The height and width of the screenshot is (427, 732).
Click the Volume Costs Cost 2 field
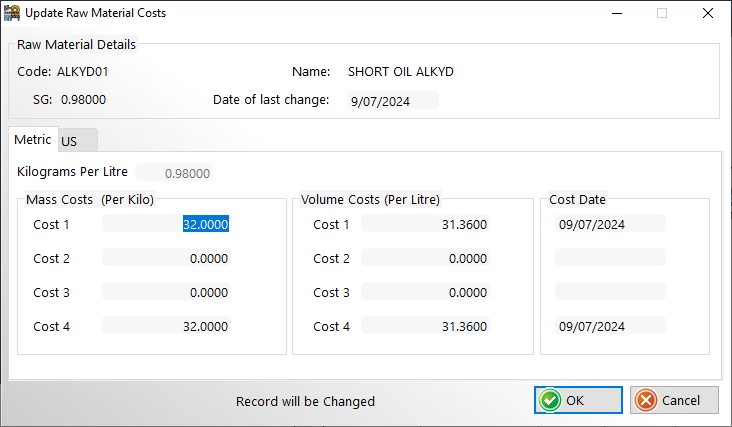tap(425, 258)
